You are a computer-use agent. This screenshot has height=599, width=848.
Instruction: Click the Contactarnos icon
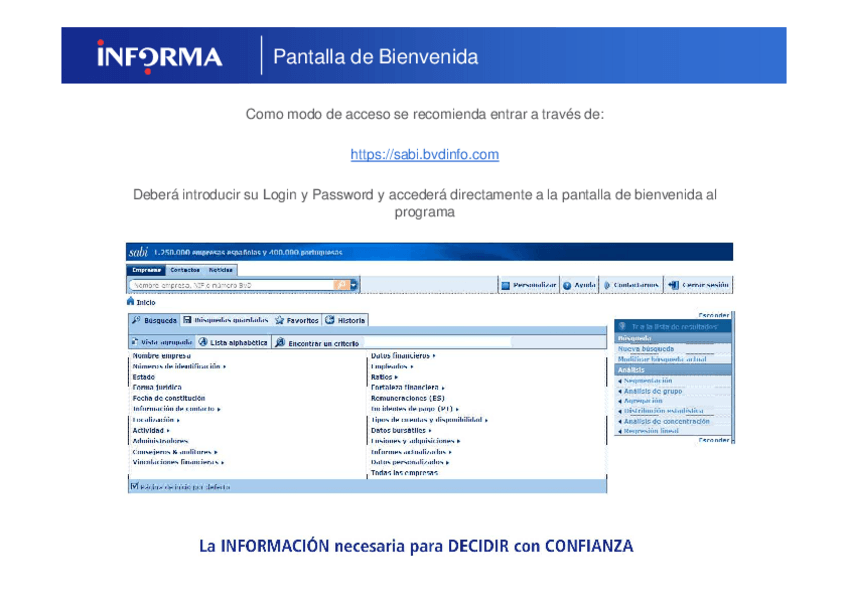[x=607, y=285]
